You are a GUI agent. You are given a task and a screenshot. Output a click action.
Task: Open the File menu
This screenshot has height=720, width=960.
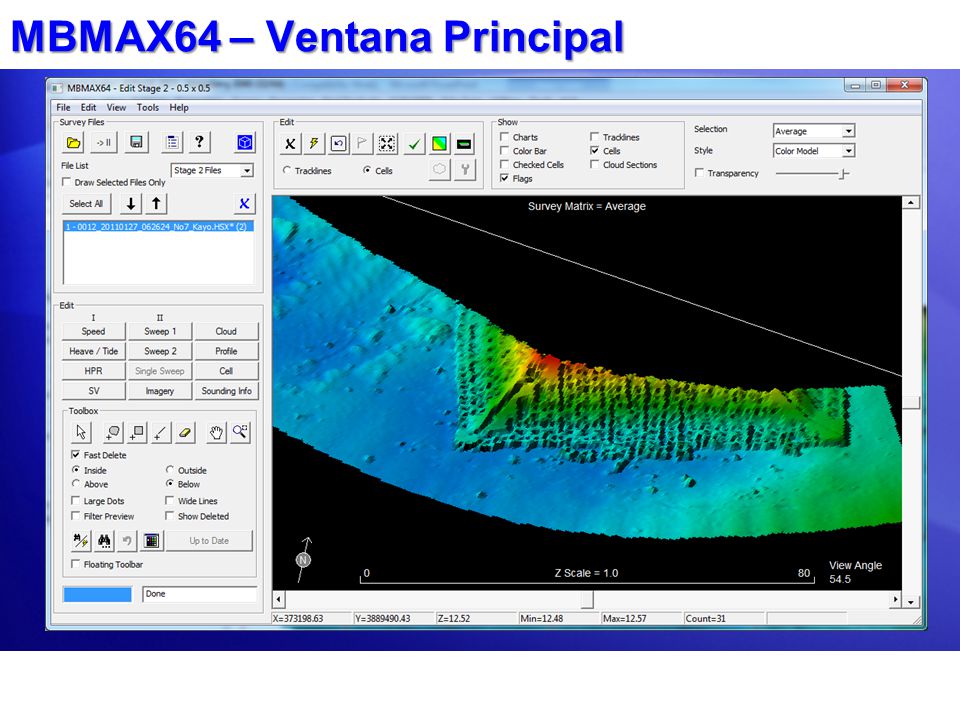64,107
